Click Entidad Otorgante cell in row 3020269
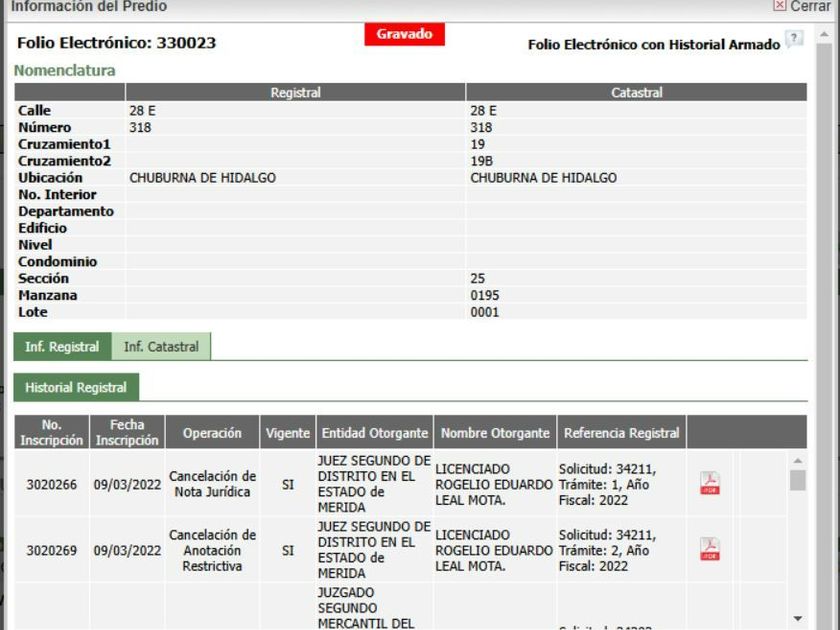Image resolution: width=840 pixels, height=630 pixels. [x=374, y=550]
